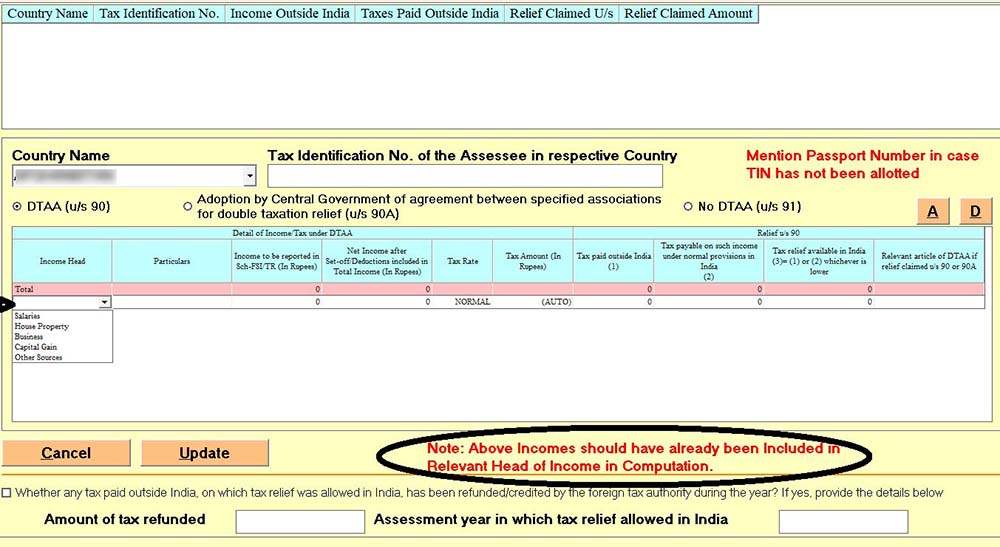
Task: Pick House Property from the income head list
Action: tap(41, 326)
